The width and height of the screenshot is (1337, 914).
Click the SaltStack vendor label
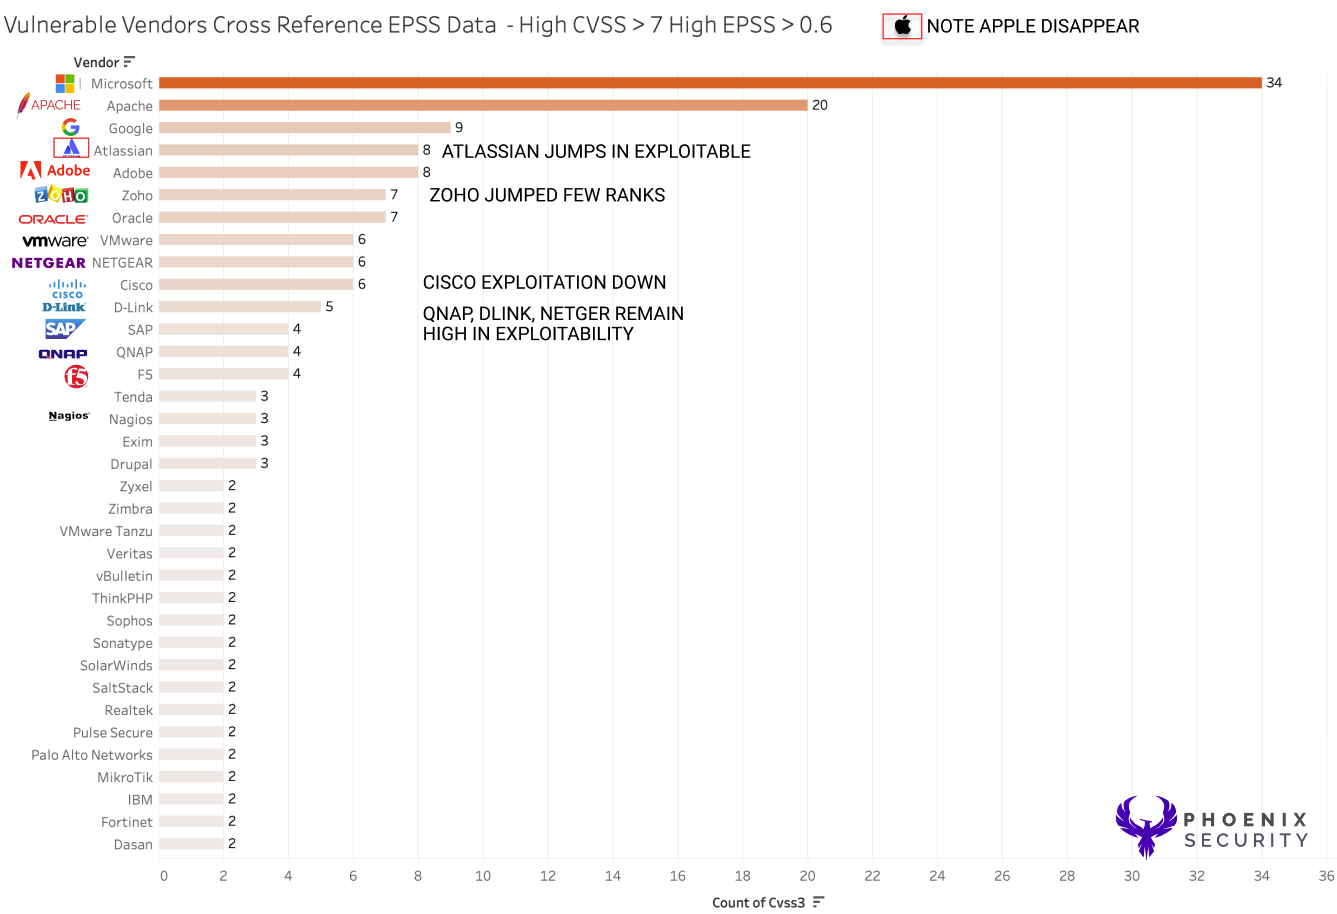[122, 688]
